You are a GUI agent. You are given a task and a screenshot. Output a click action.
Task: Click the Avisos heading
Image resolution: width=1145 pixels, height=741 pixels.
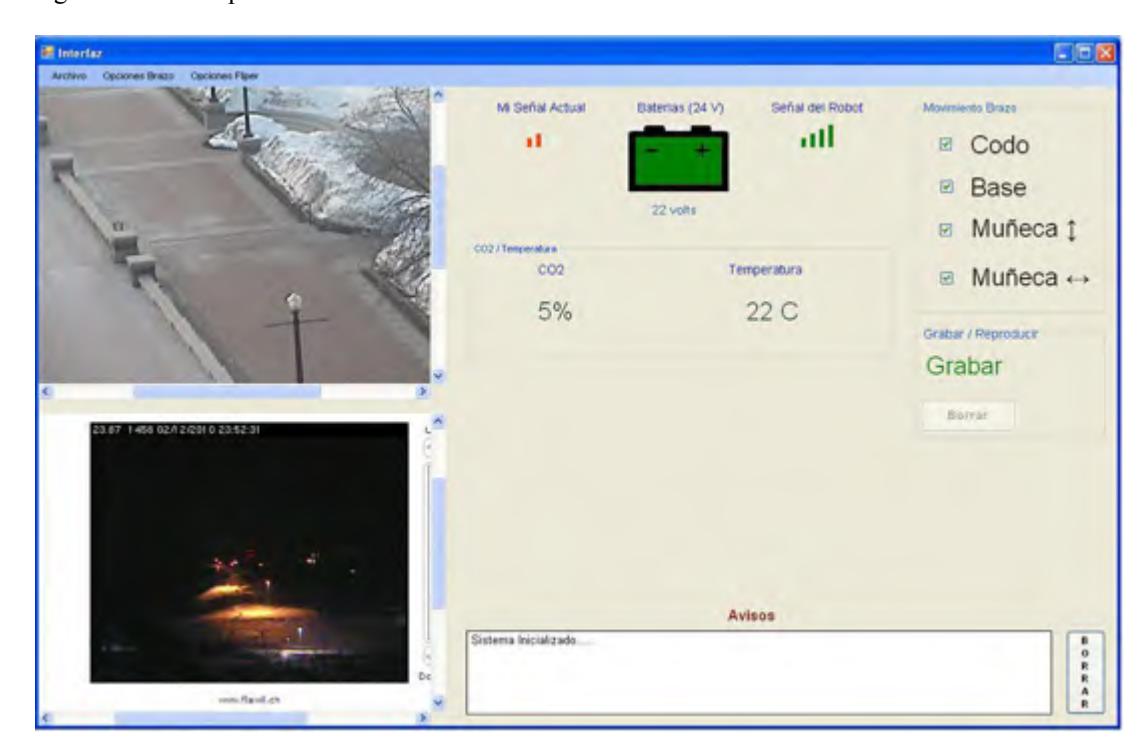point(751,615)
